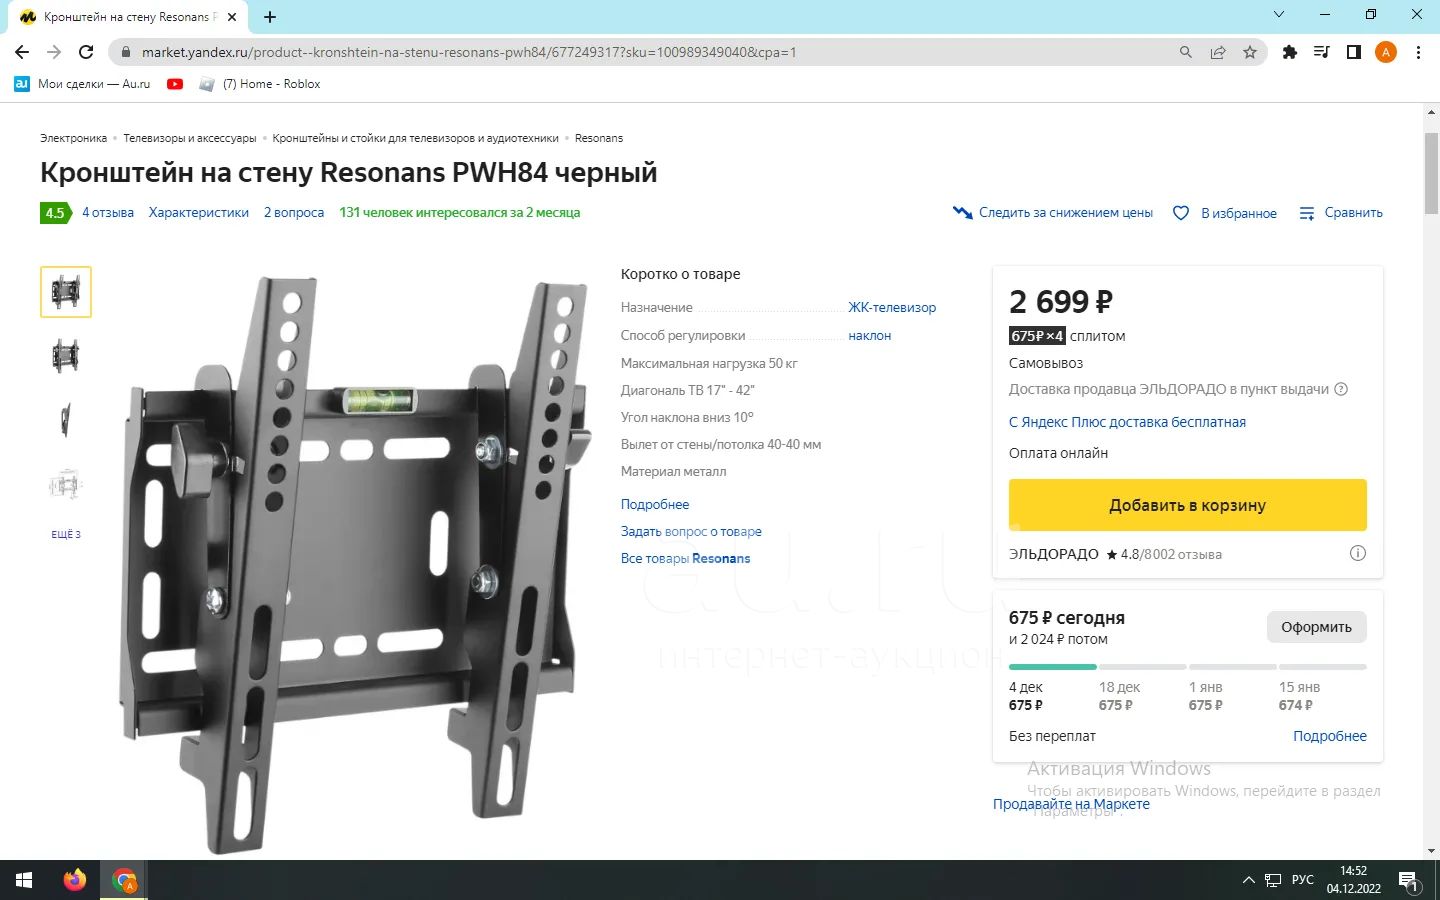Click the ЖК-телевизор link

[892, 308]
